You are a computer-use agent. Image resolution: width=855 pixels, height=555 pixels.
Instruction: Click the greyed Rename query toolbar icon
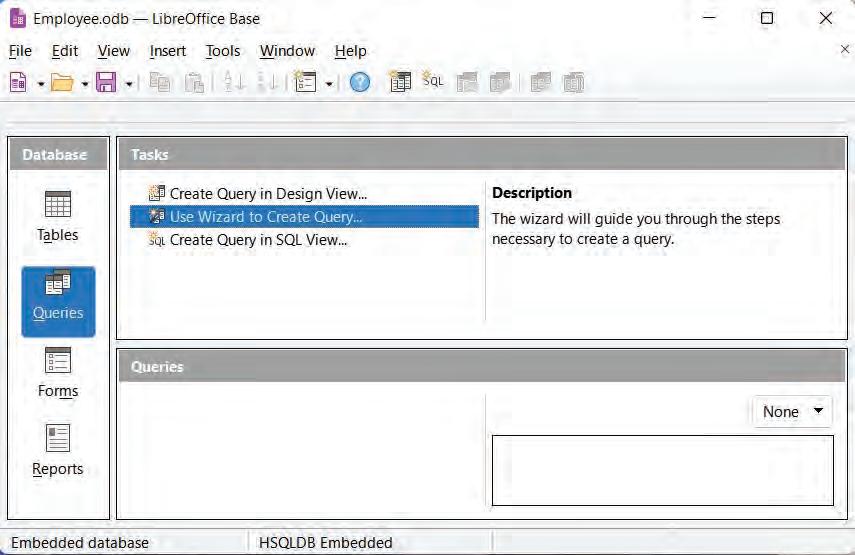[574, 83]
